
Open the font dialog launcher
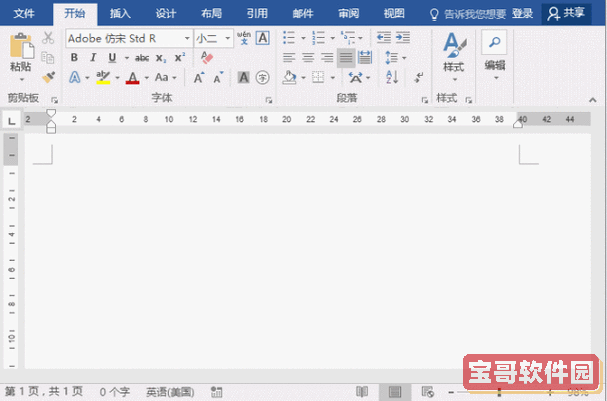click(x=269, y=100)
